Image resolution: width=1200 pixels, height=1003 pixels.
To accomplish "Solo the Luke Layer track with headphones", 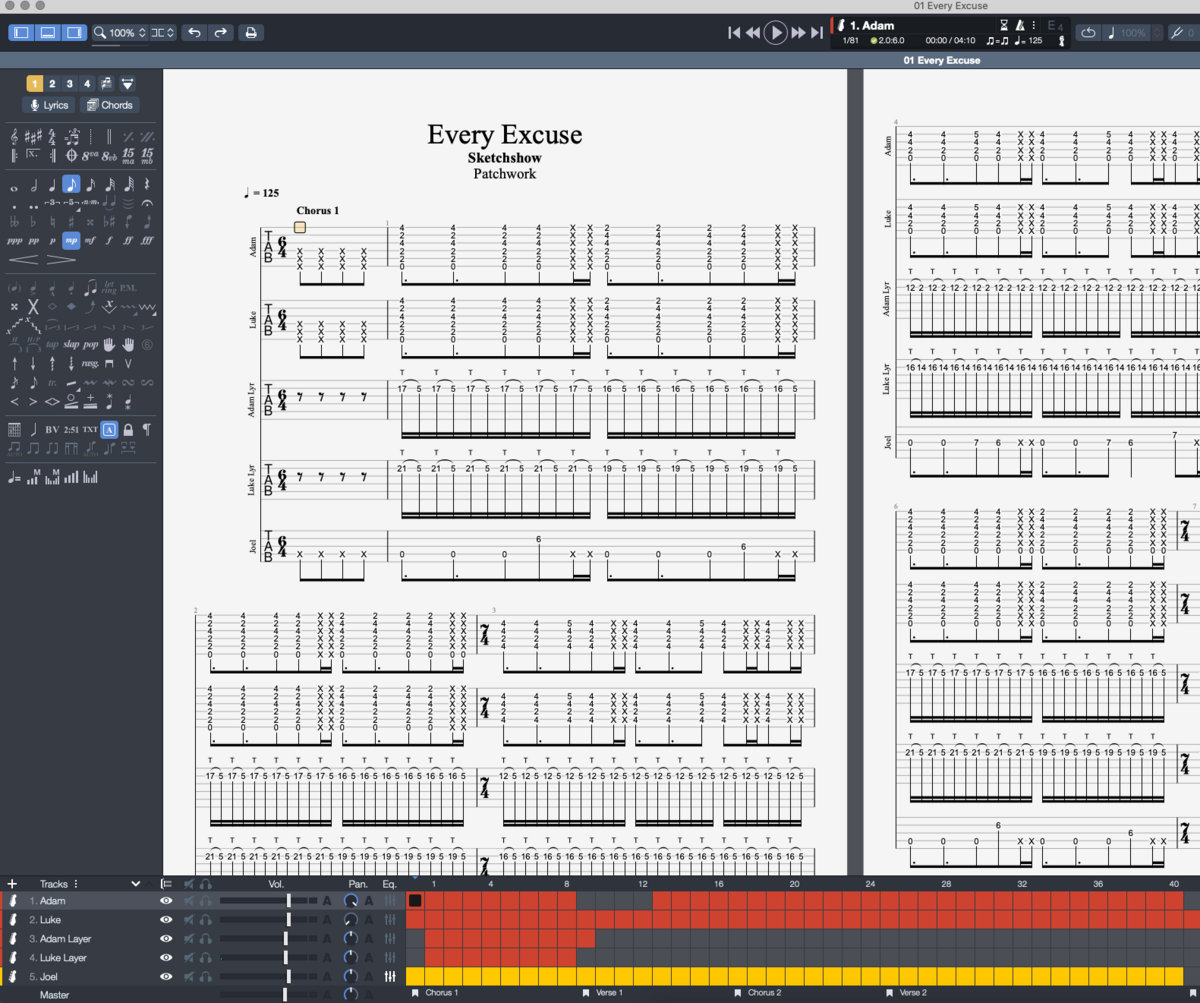I will [205, 958].
